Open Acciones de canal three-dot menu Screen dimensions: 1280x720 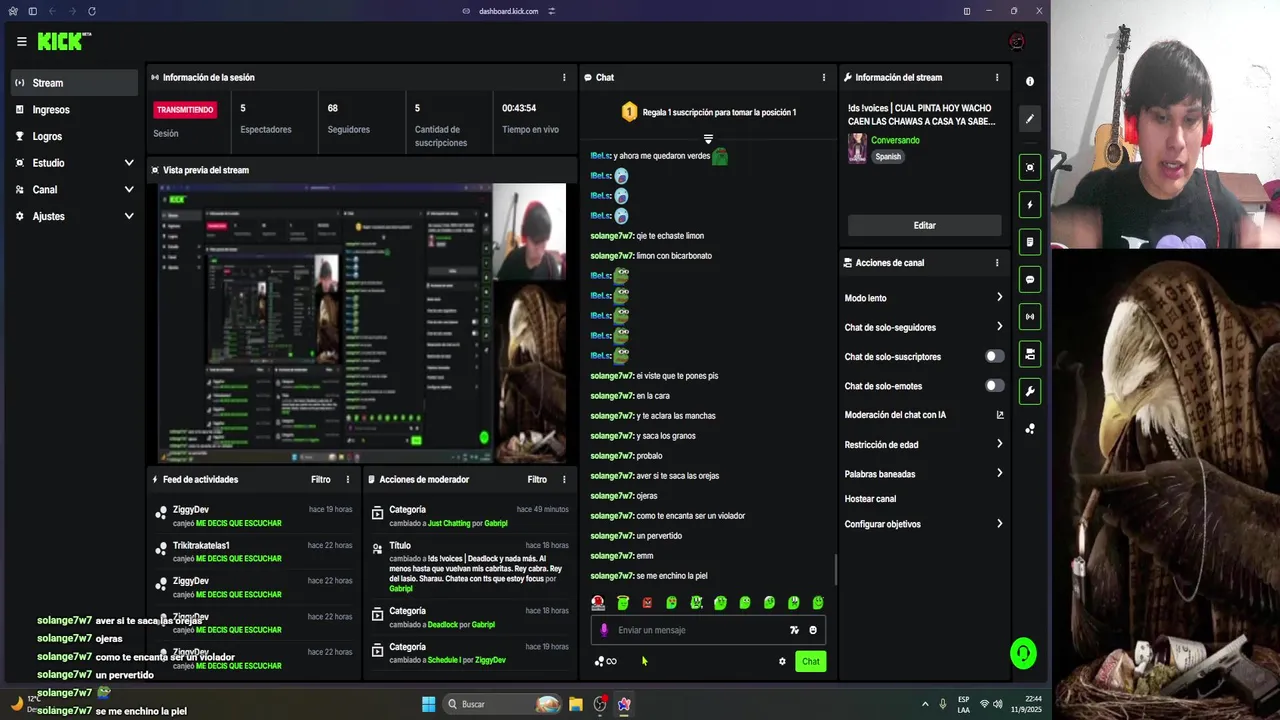tap(997, 263)
